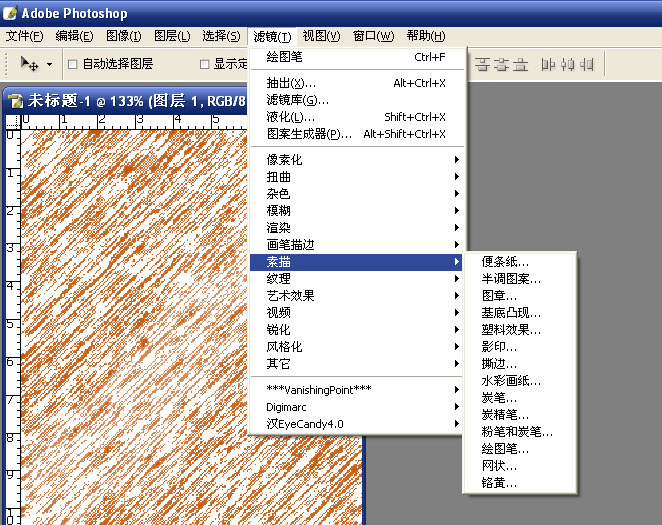
Task: Expand the 汉EyeCandy4.0 plugin submenu
Action: pos(357,424)
